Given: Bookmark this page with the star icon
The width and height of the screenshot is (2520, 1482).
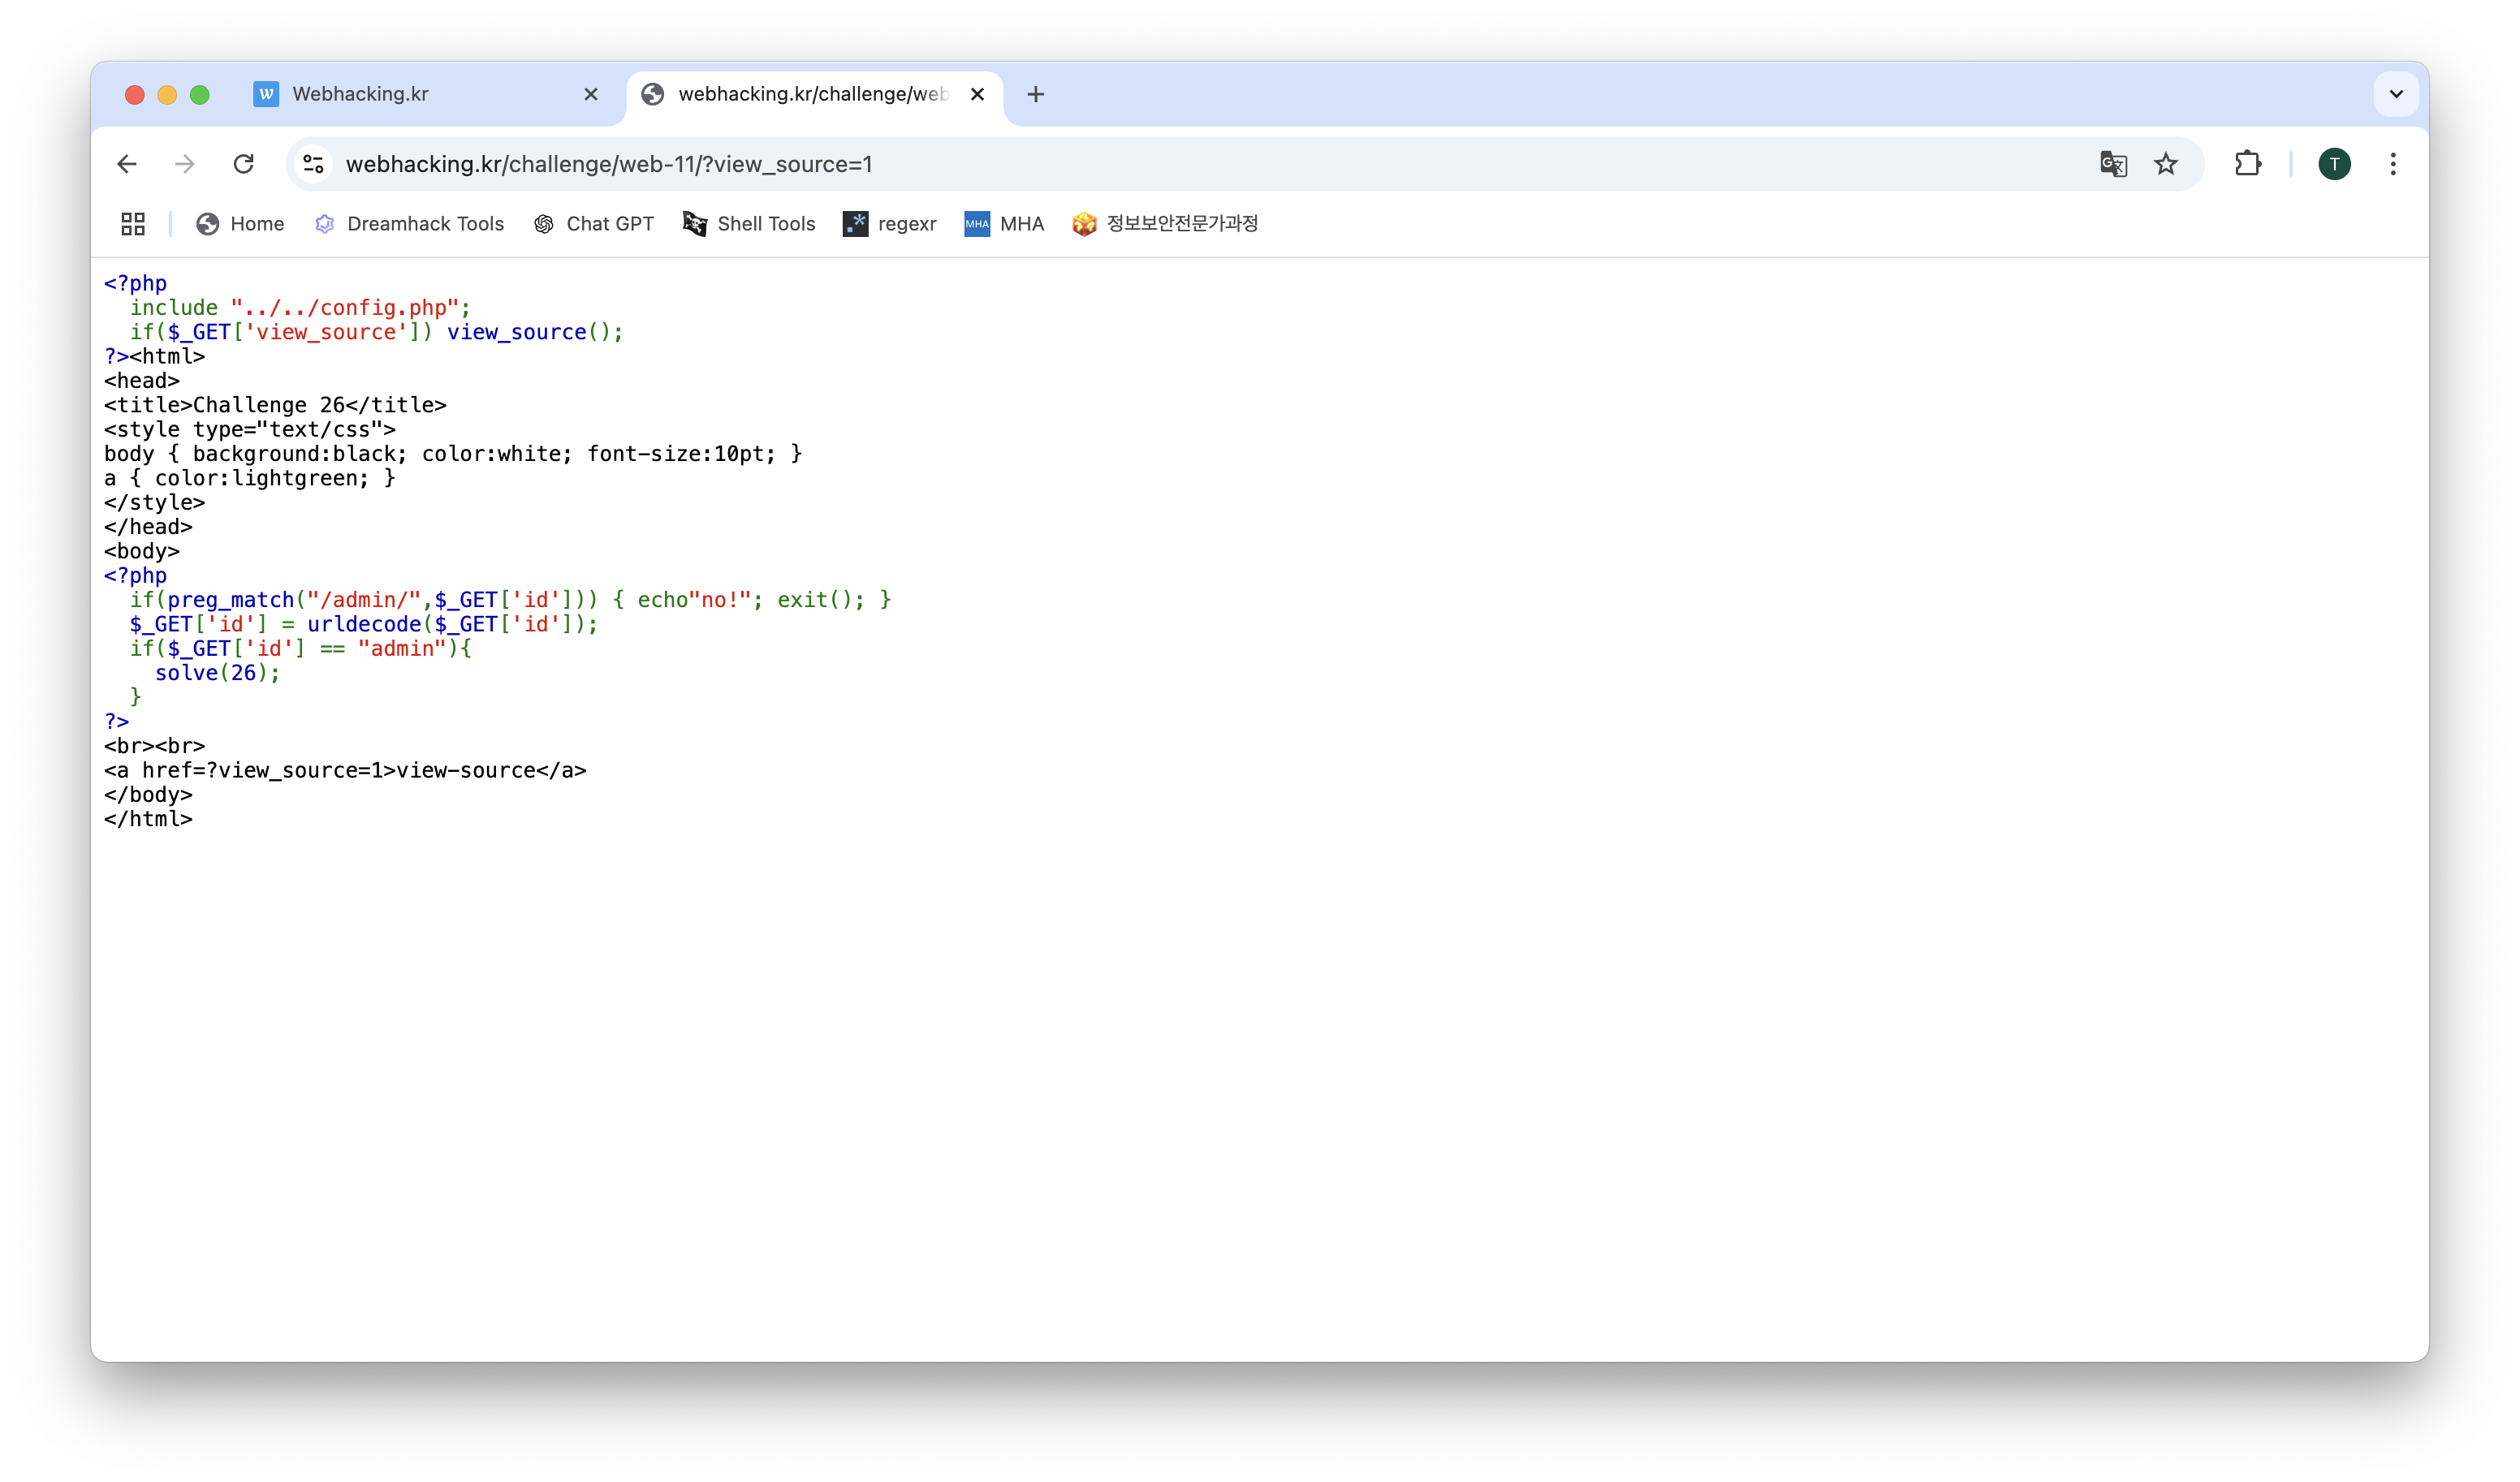Looking at the screenshot, I should tap(2166, 164).
